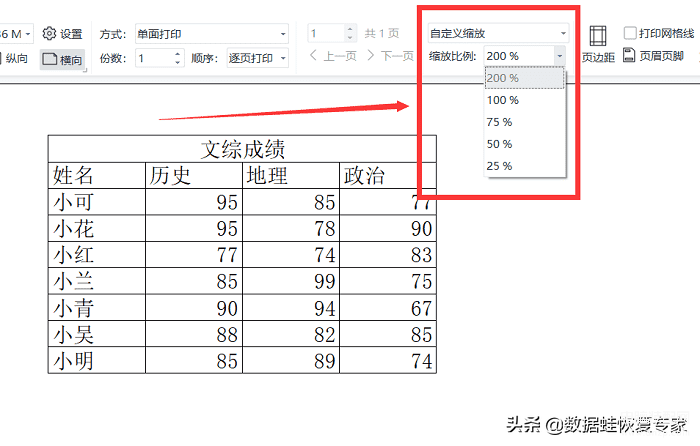Click the name cell 小可
The height and width of the screenshot is (446, 700).
(97, 202)
